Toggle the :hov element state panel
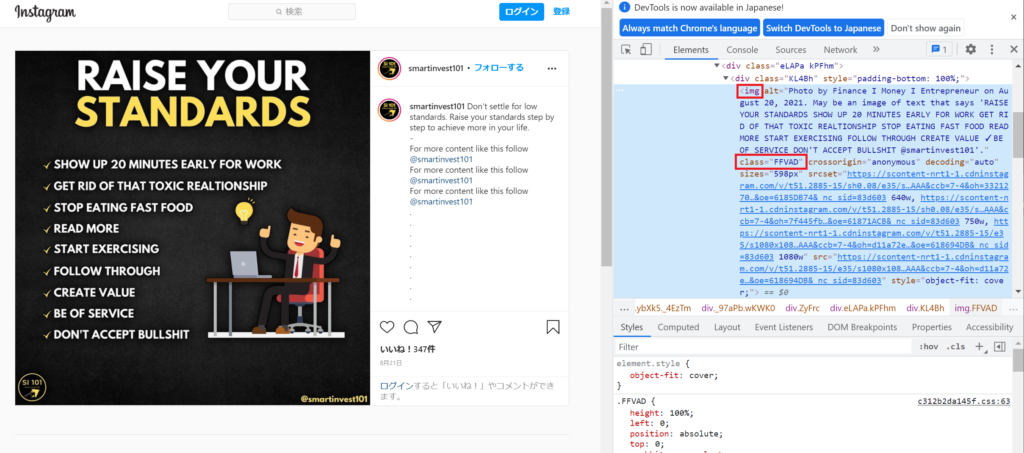Viewport: 1024px width, 453px height. pyautogui.click(x=927, y=346)
